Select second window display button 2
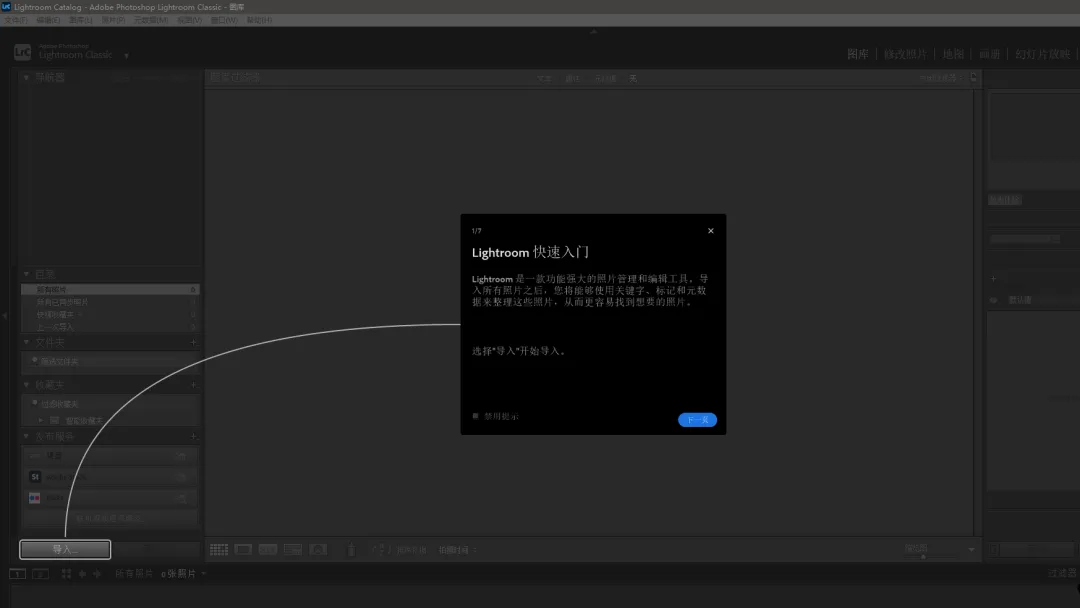The height and width of the screenshot is (608, 1080). click(x=41, y=574)
